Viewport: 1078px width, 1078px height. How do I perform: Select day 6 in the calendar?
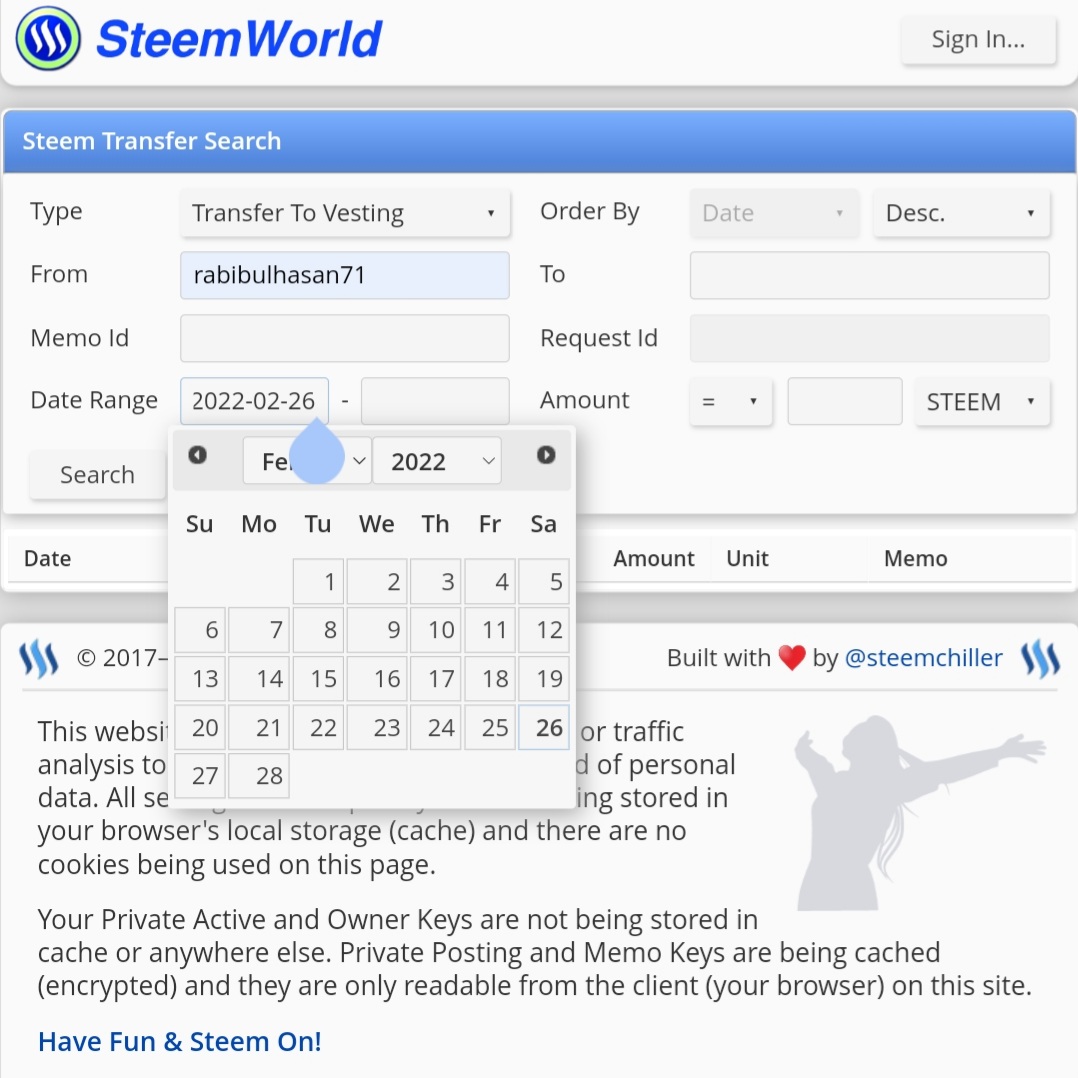pos(199,630)
